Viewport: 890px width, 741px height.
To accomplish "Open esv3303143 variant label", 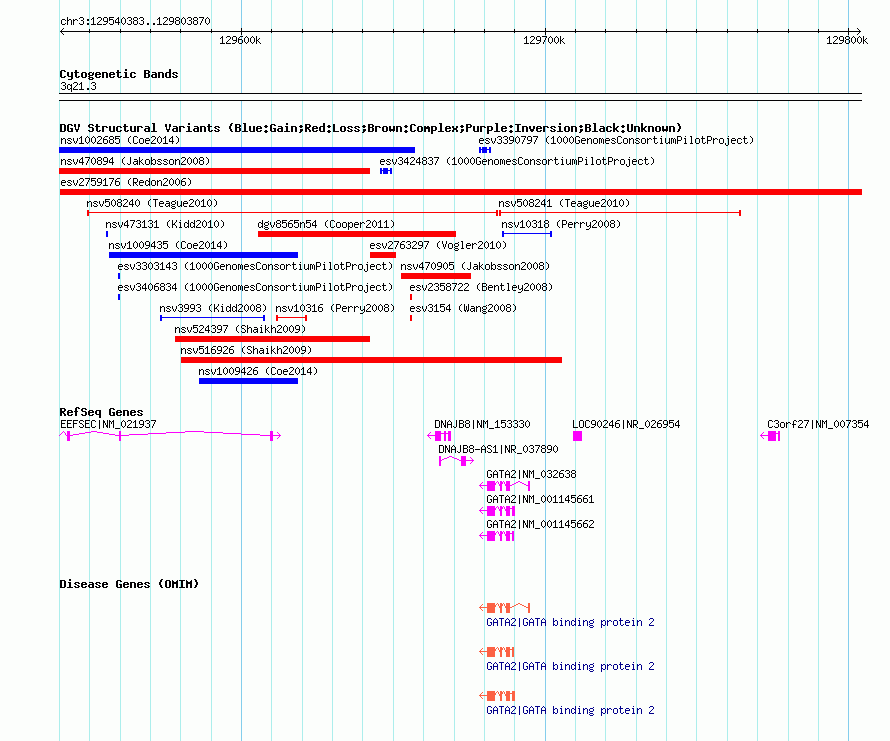I will click(255, 266).
